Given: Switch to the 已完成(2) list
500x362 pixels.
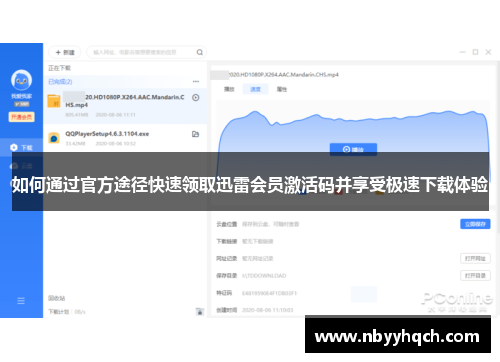Looking at the screenshot, I should [60, 82].
